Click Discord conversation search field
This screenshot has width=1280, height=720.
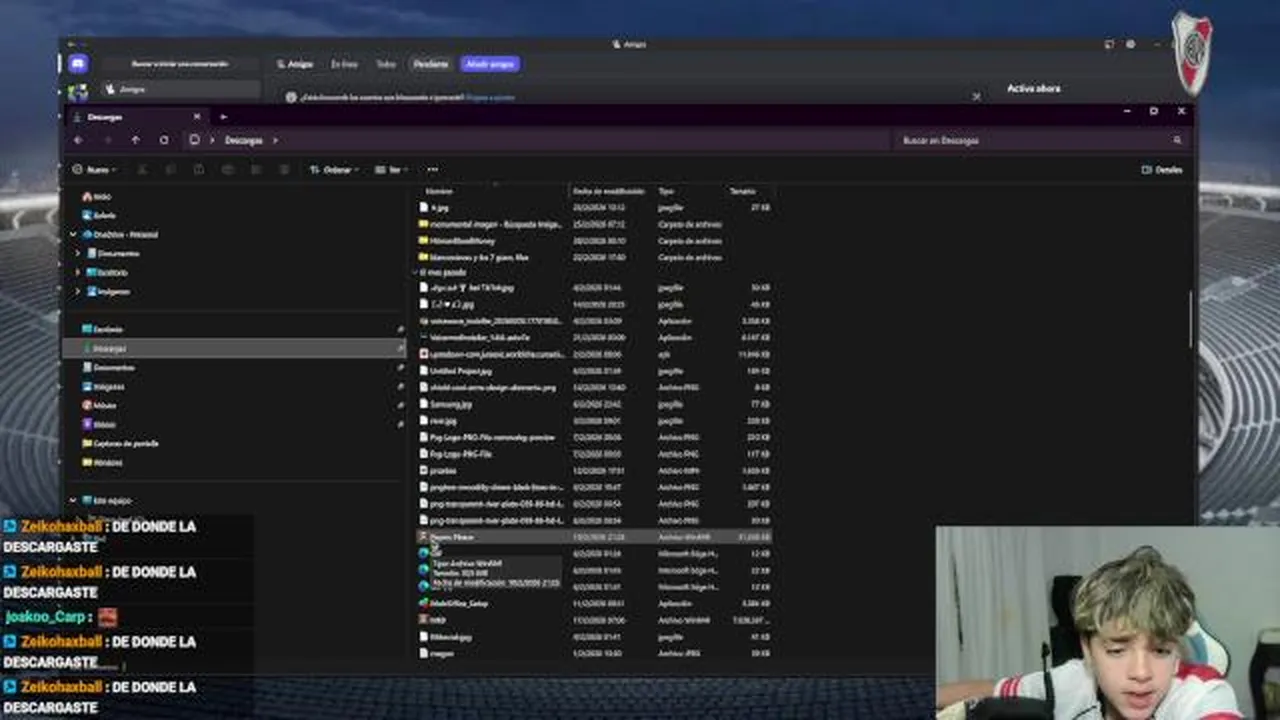point(180,64)
